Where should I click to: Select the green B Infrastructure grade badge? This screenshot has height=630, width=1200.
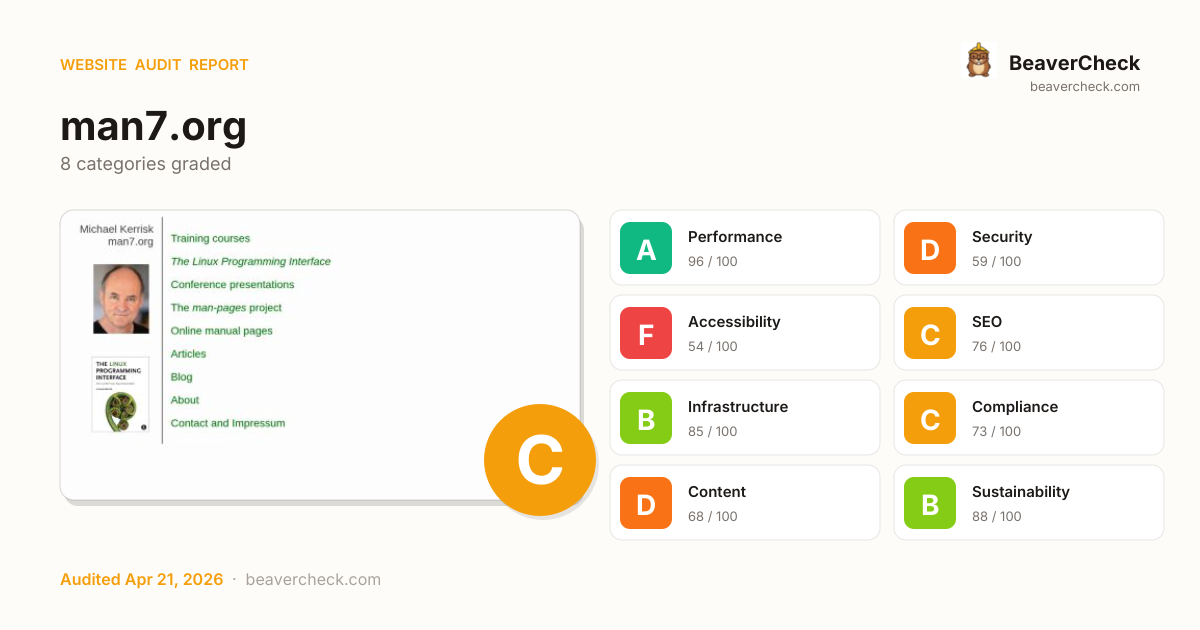(x=646, y=418)
